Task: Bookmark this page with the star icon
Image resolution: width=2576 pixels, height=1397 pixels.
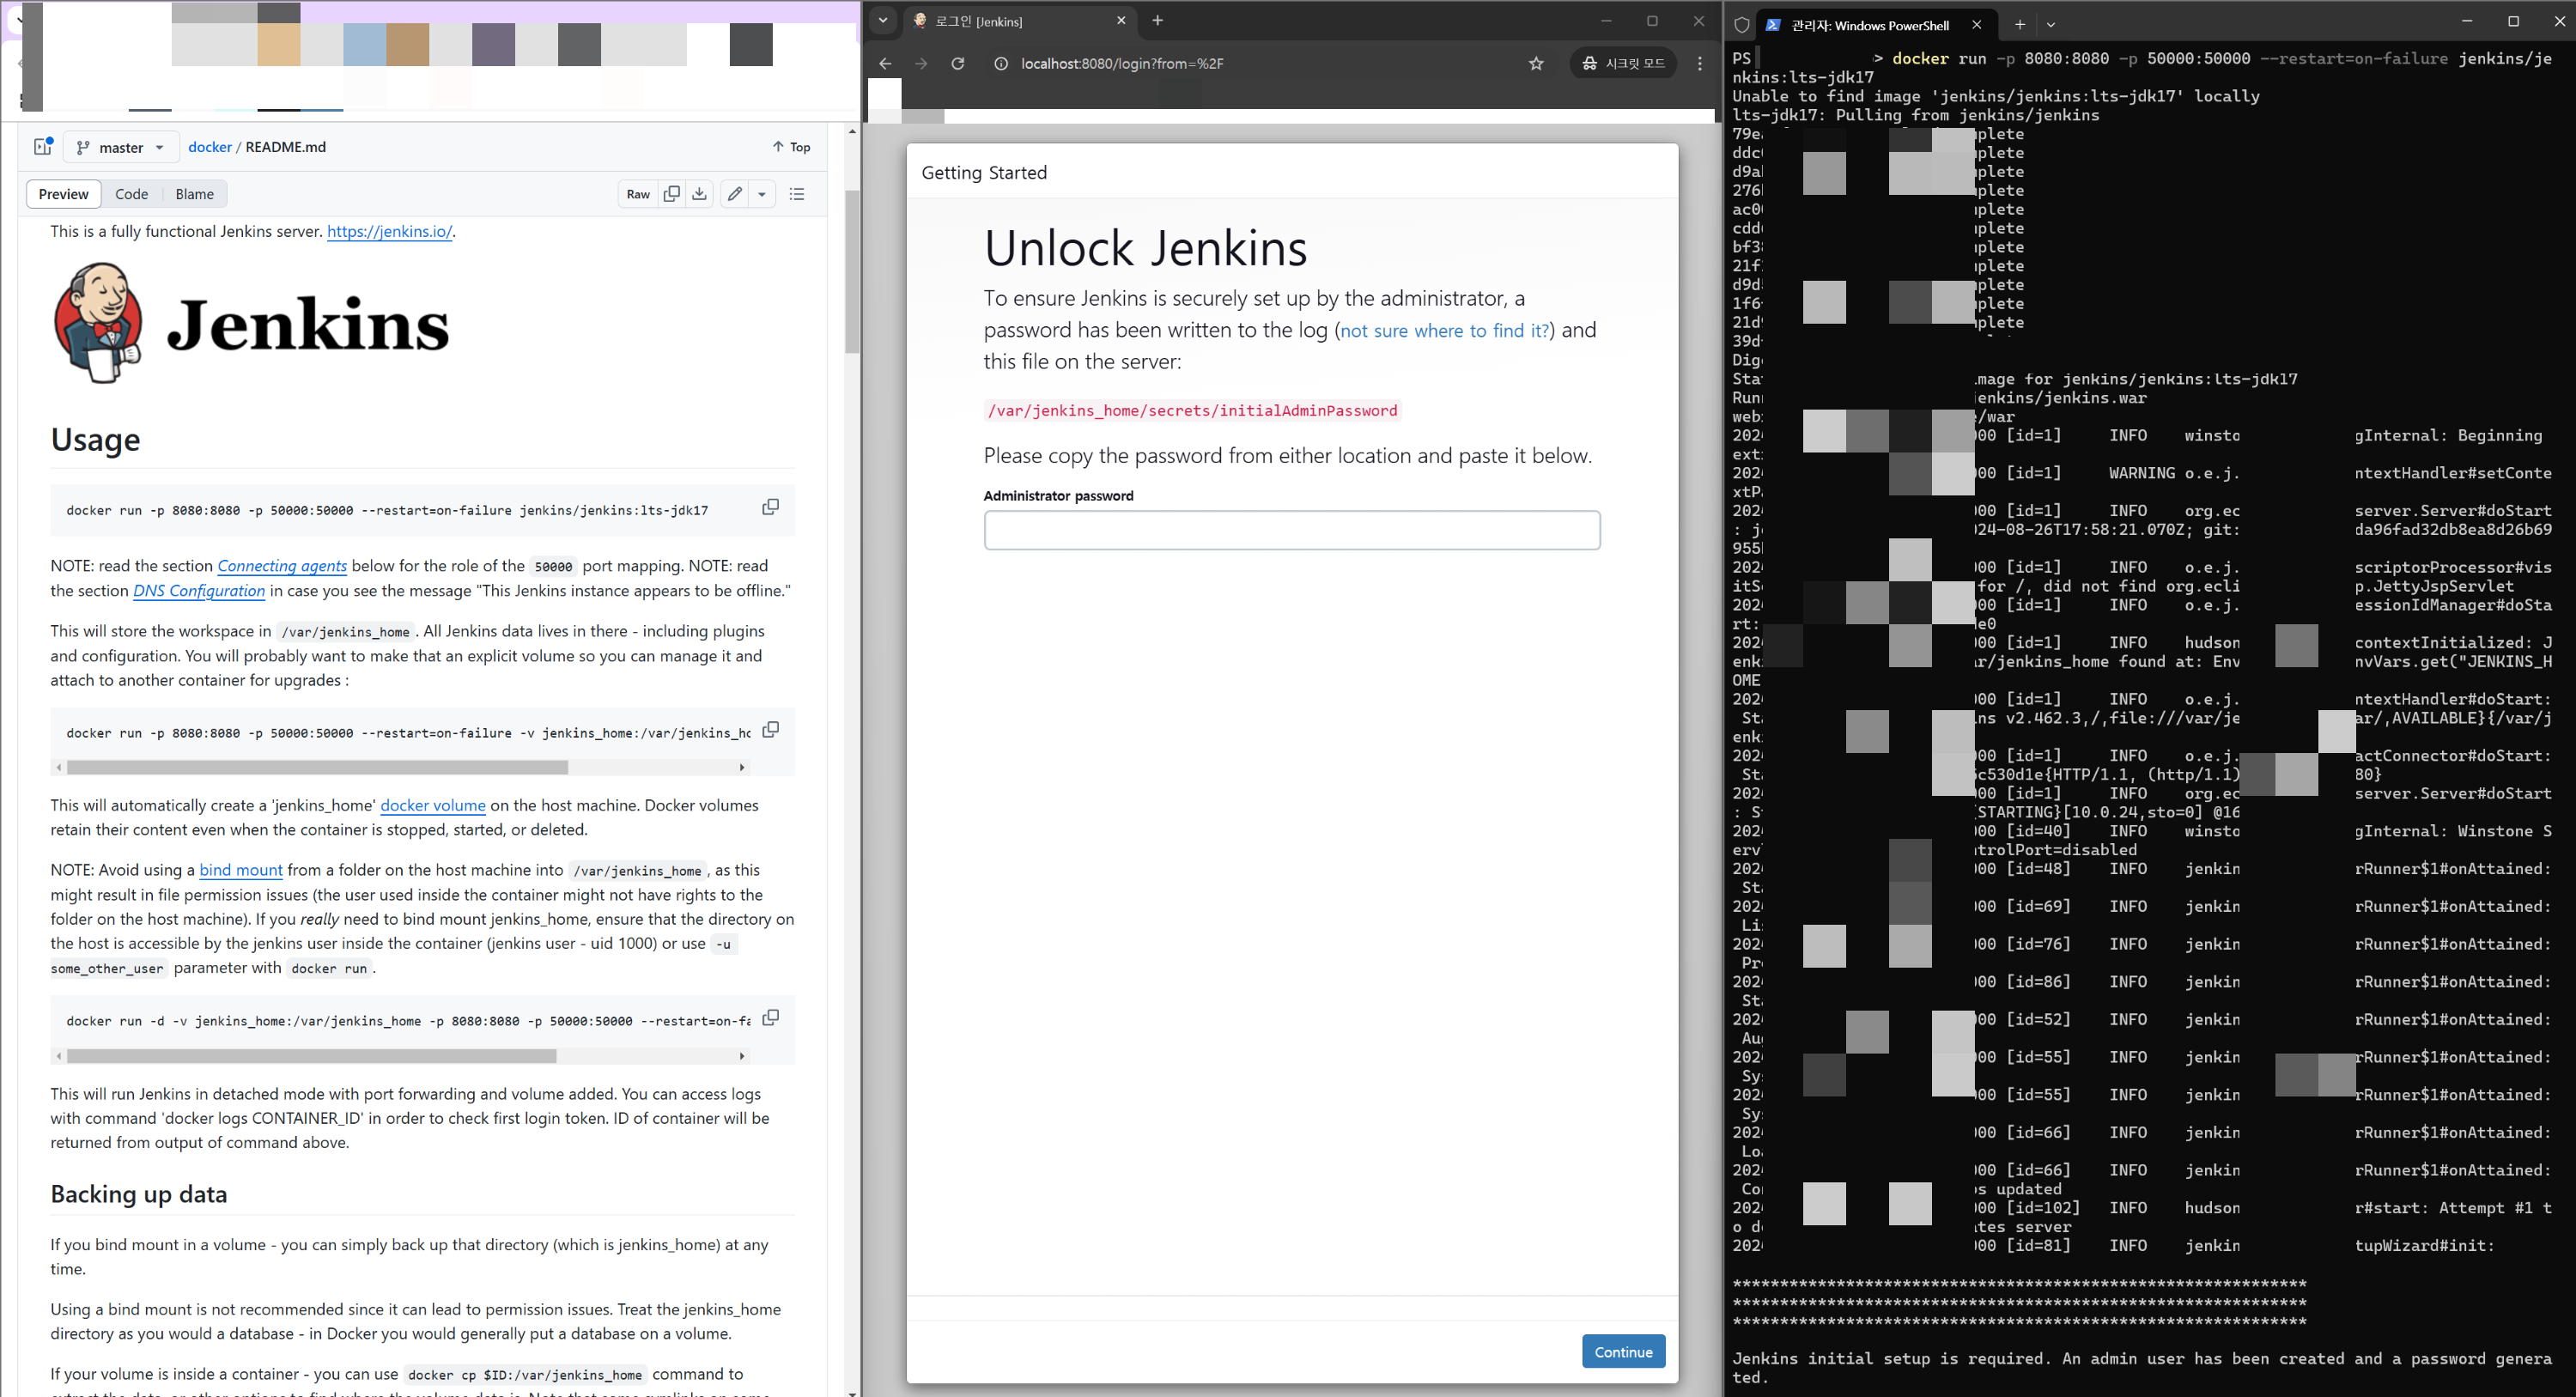Action: coord(1536,64)
